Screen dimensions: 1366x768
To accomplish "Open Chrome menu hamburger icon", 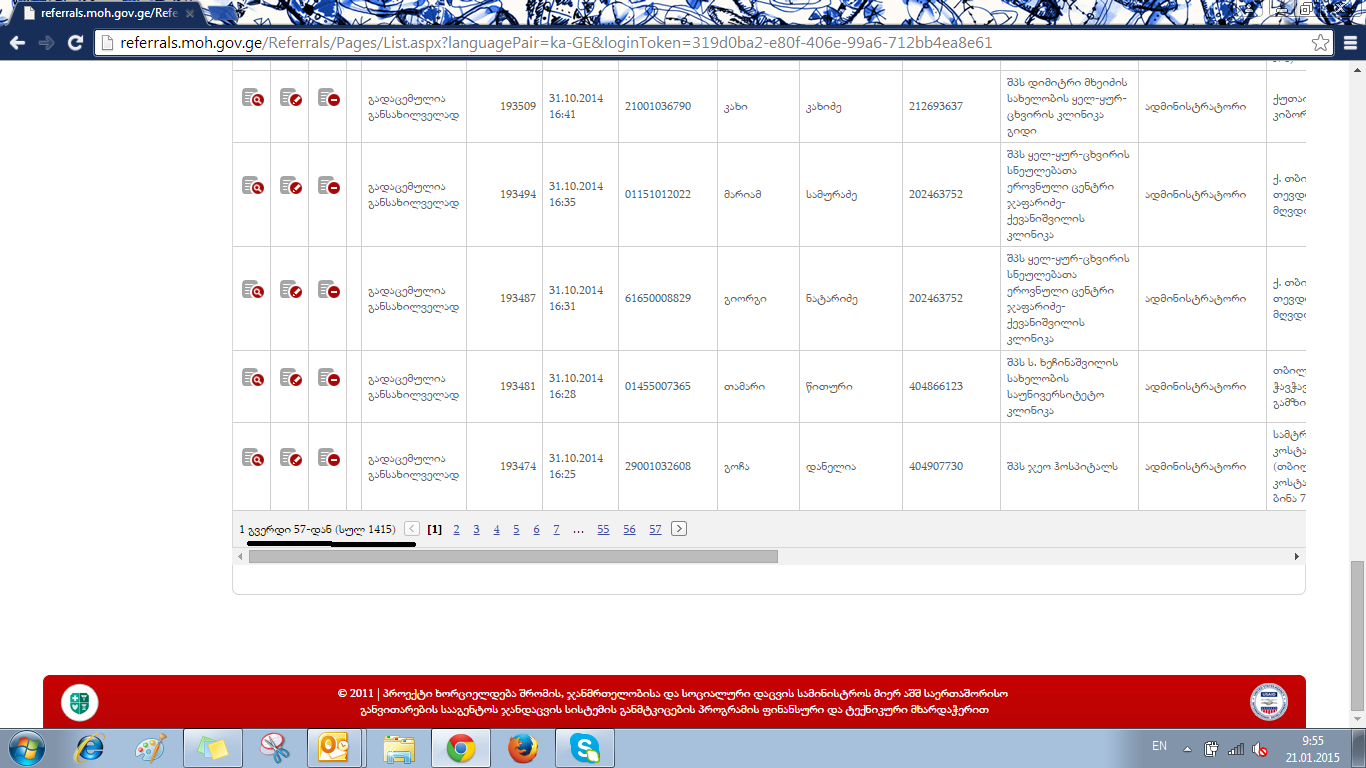I will coord(1348,43).
